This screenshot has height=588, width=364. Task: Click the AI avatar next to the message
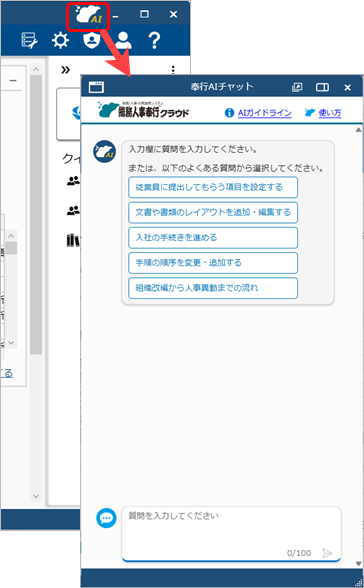104,152
